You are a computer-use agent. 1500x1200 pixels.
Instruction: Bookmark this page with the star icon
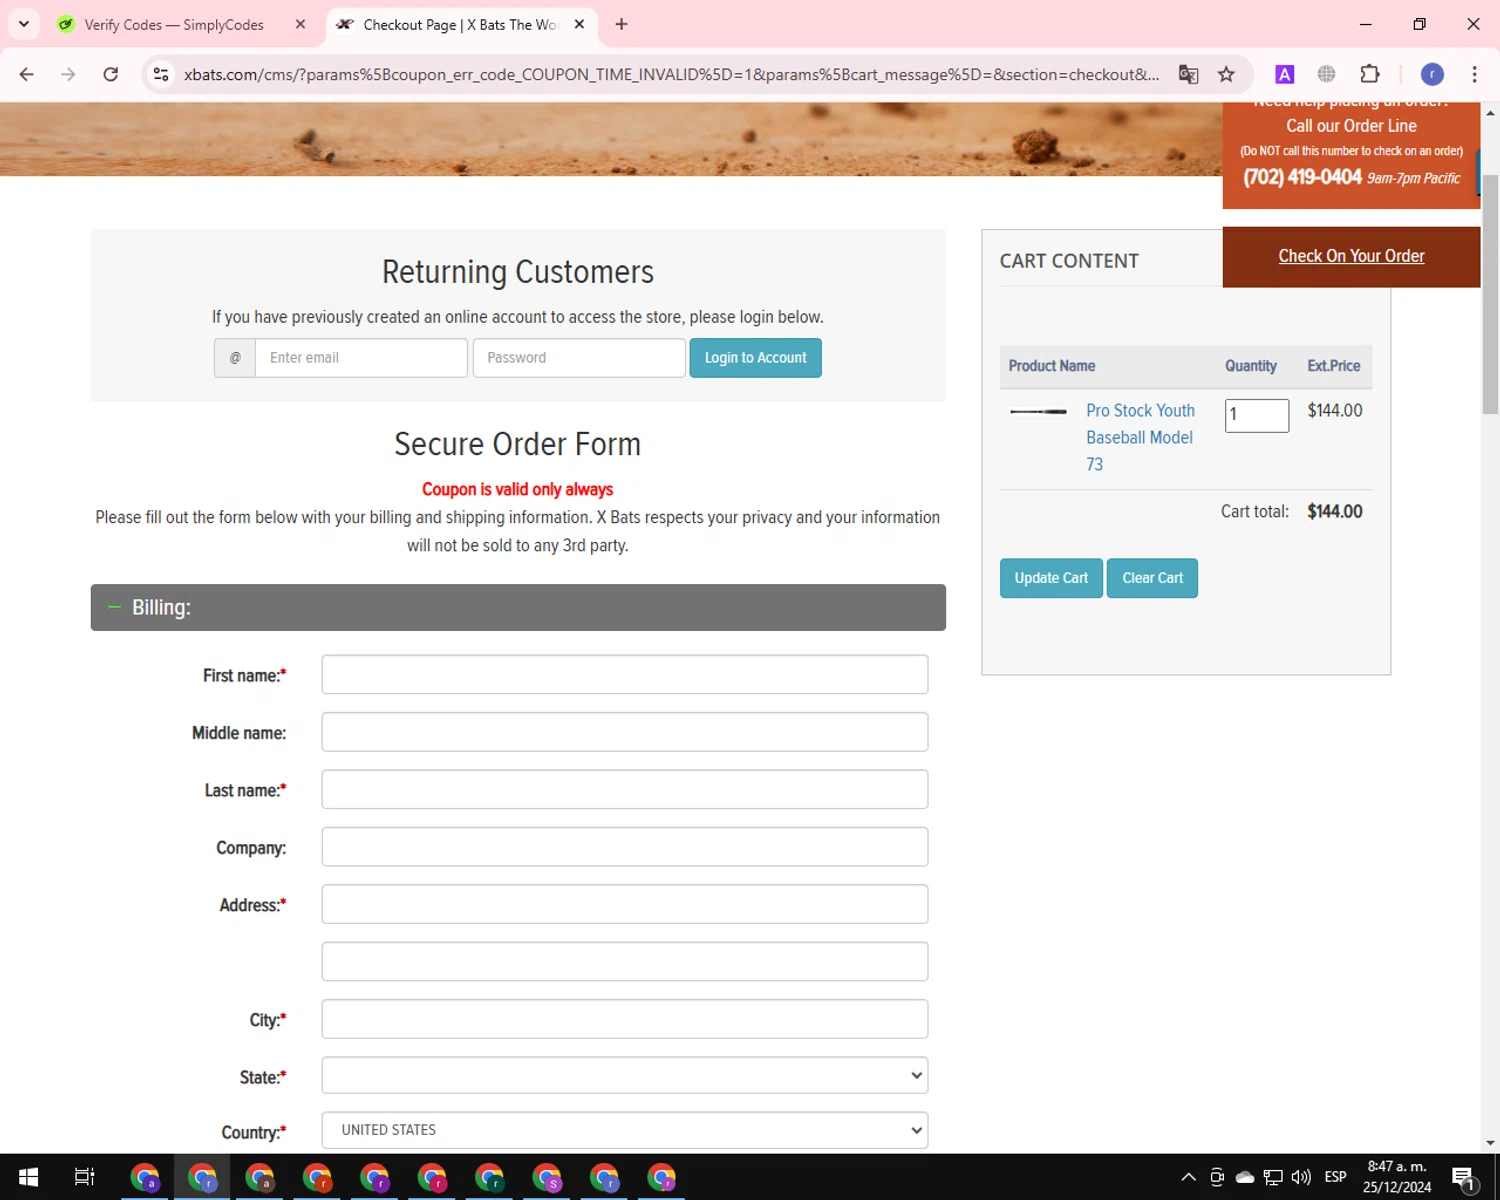[1226, 74]
